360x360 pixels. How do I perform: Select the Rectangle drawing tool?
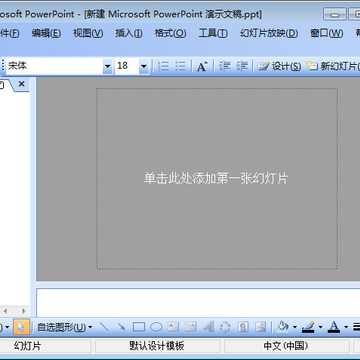coord(139,327)
